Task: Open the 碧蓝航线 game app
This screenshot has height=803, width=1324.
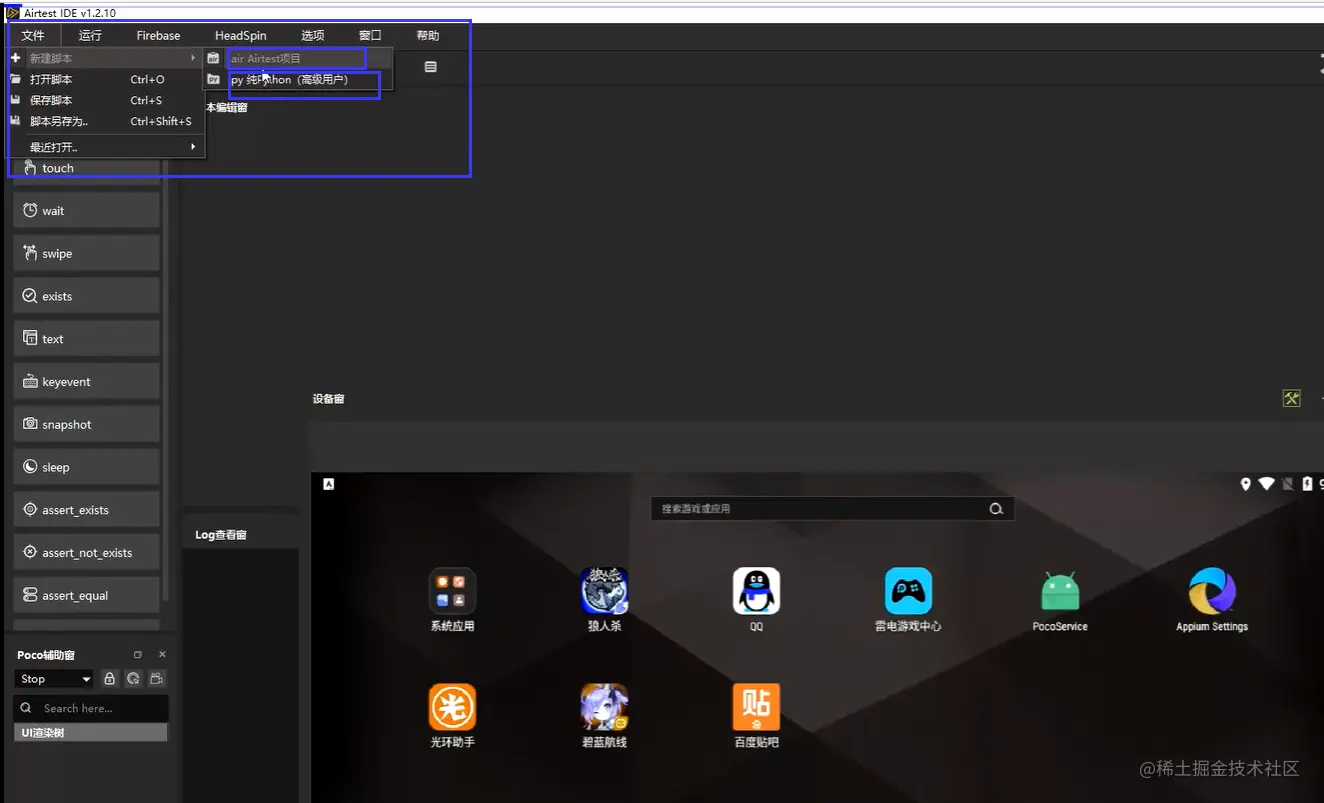Action: [x=604, y=708]
